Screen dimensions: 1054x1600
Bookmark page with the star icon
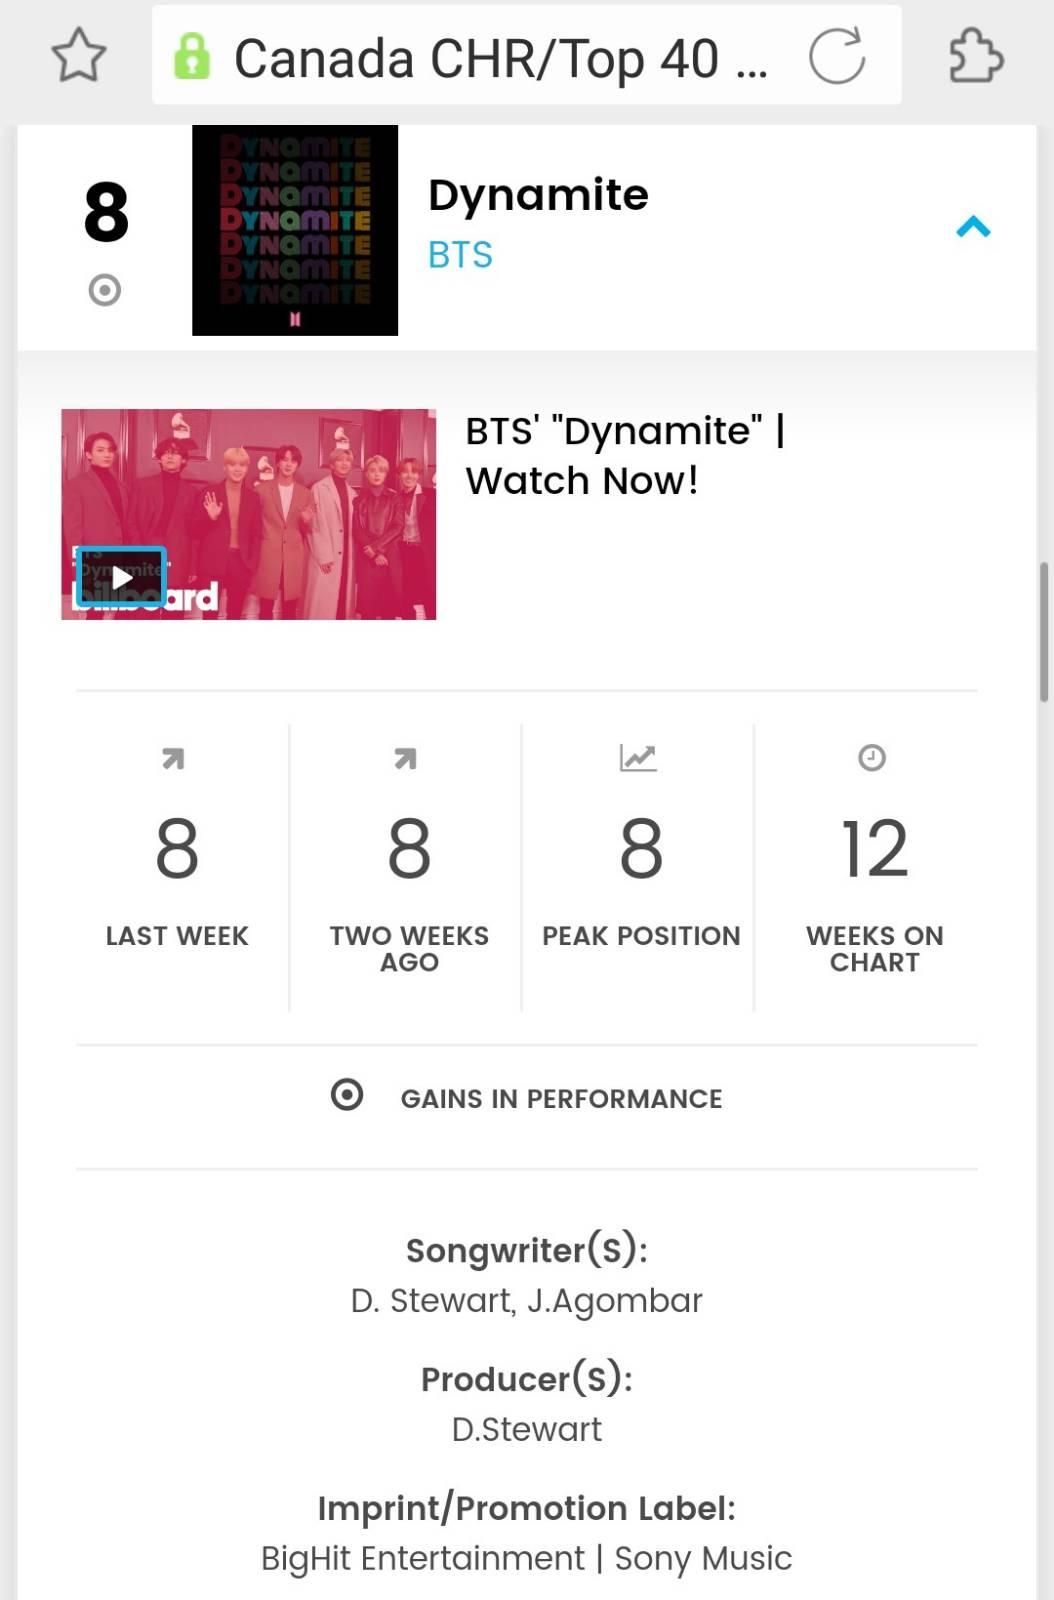click(x=79, y=55)
